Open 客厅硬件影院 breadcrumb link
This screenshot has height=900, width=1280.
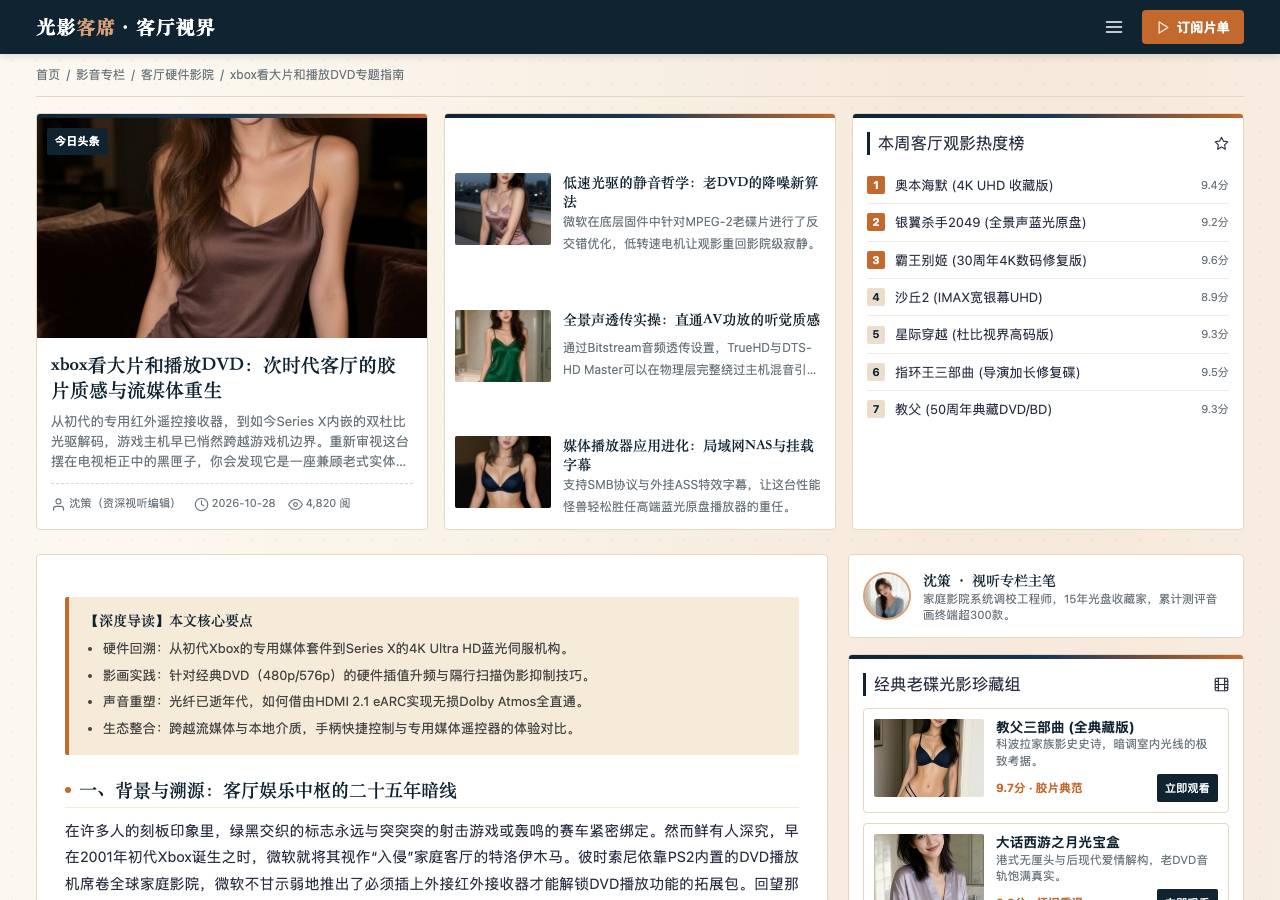(x=177, y=74)
